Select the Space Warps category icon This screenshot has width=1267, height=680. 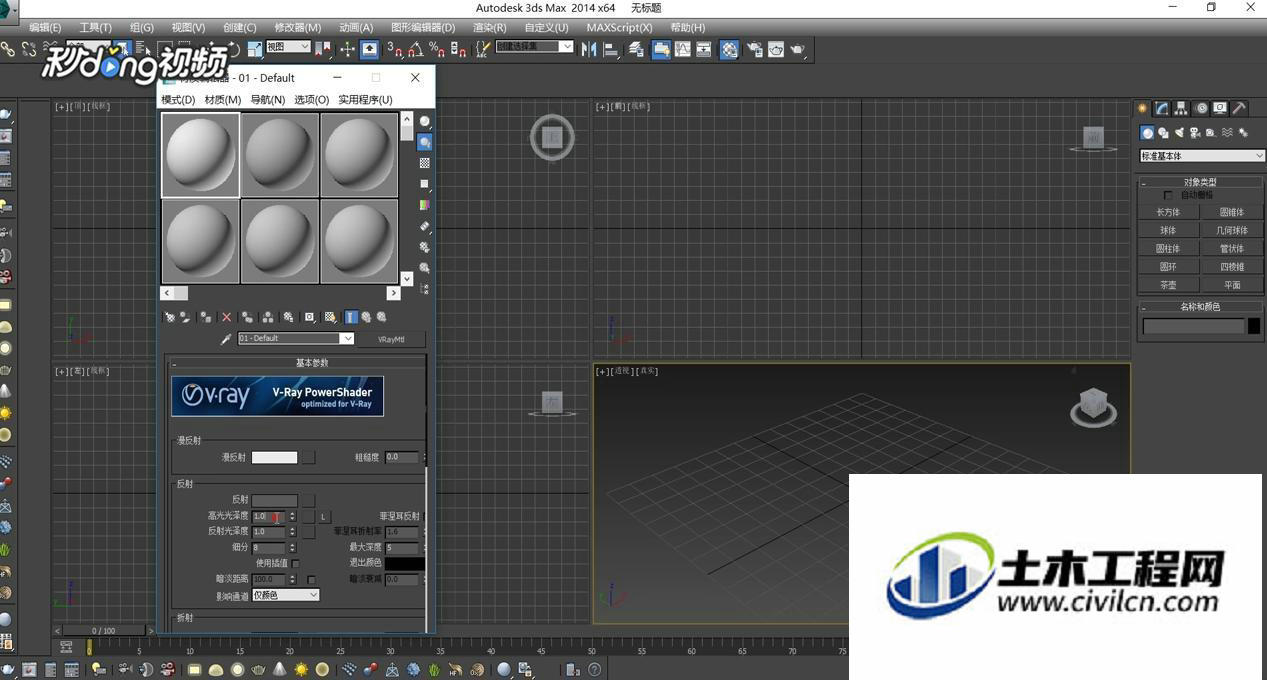click(x=1227, y=133)
